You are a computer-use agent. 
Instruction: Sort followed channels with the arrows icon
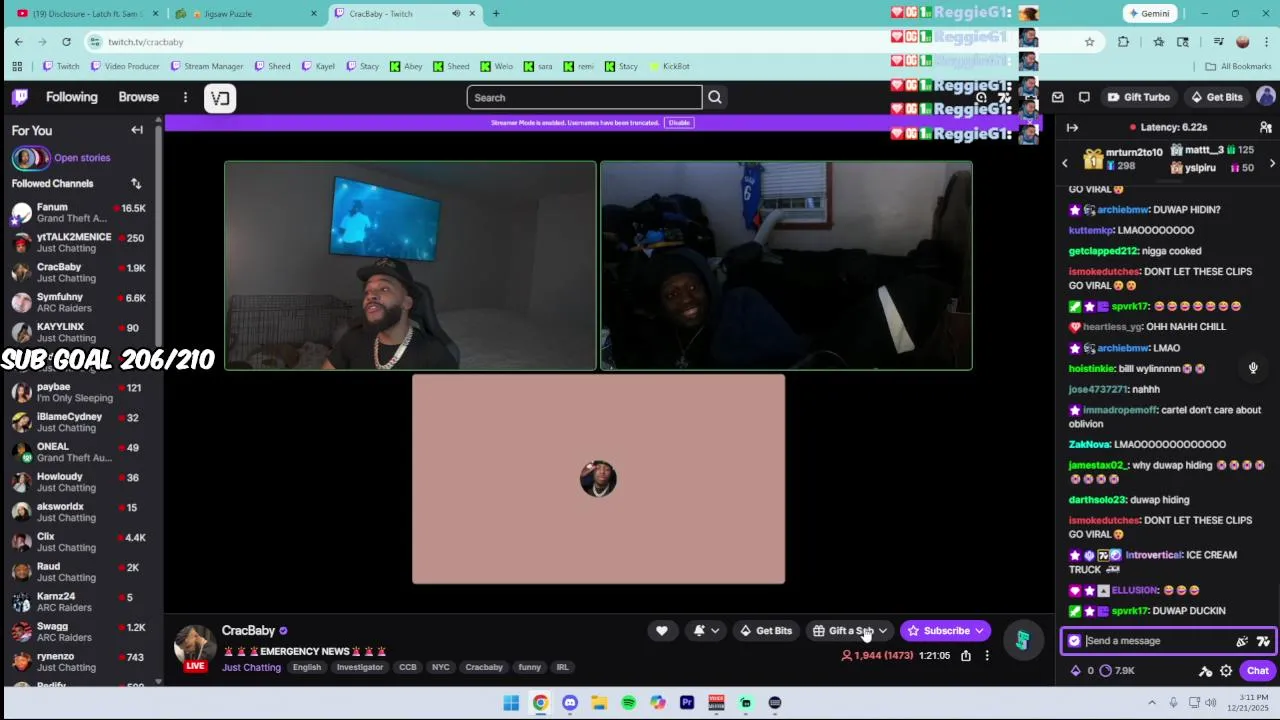(x=136, y=184)
